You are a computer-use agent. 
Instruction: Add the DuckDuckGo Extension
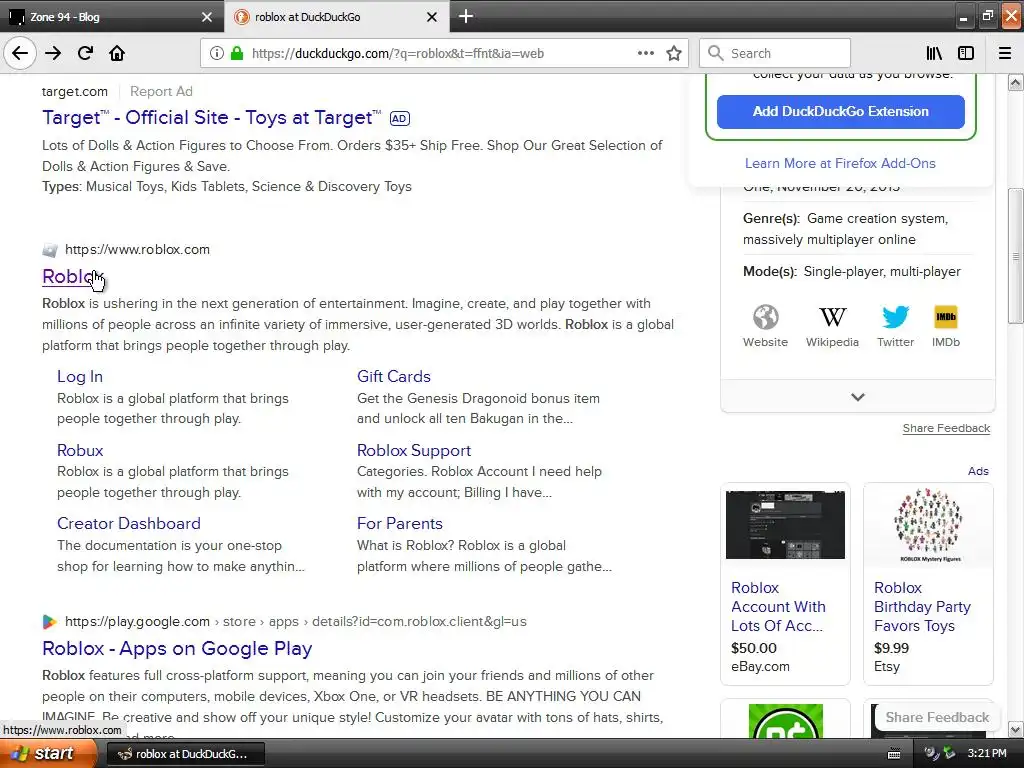click(840, 112)
